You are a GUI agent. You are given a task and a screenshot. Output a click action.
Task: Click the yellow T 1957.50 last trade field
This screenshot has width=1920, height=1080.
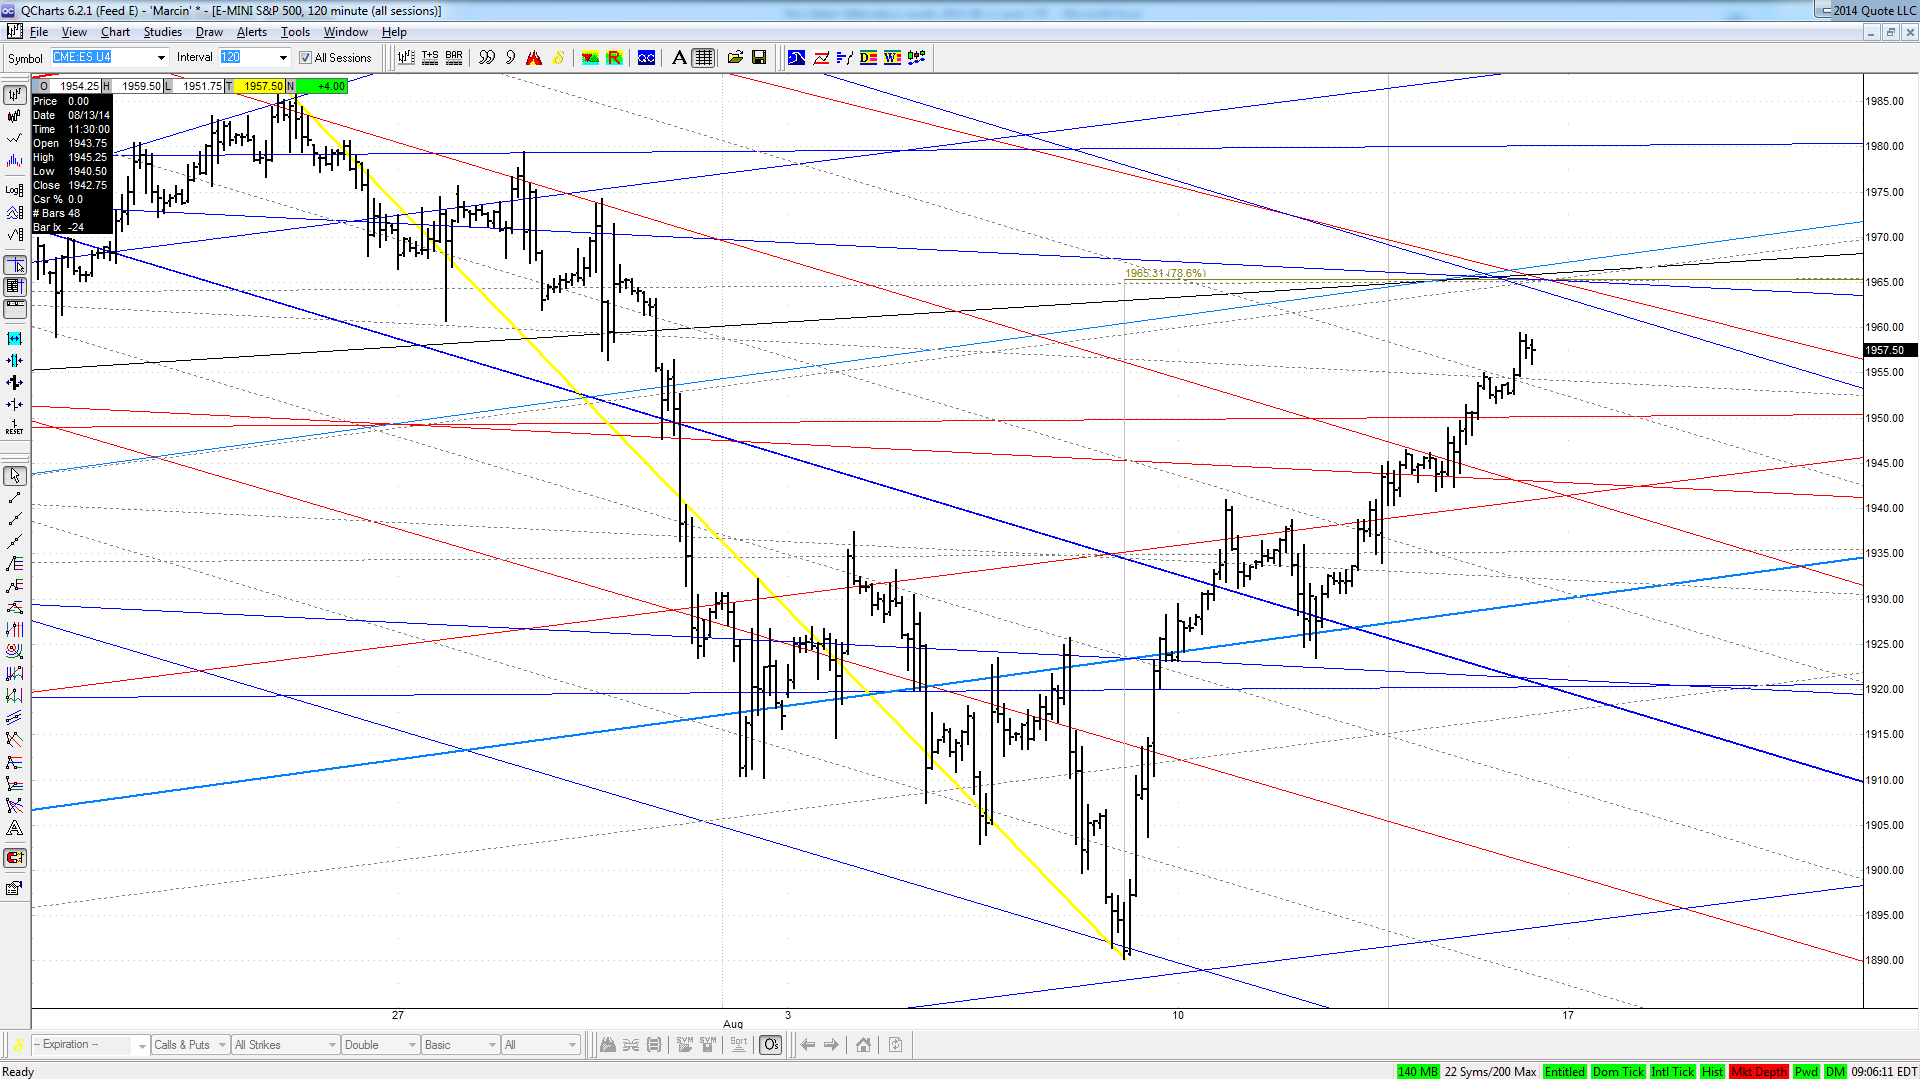(260, 86)
